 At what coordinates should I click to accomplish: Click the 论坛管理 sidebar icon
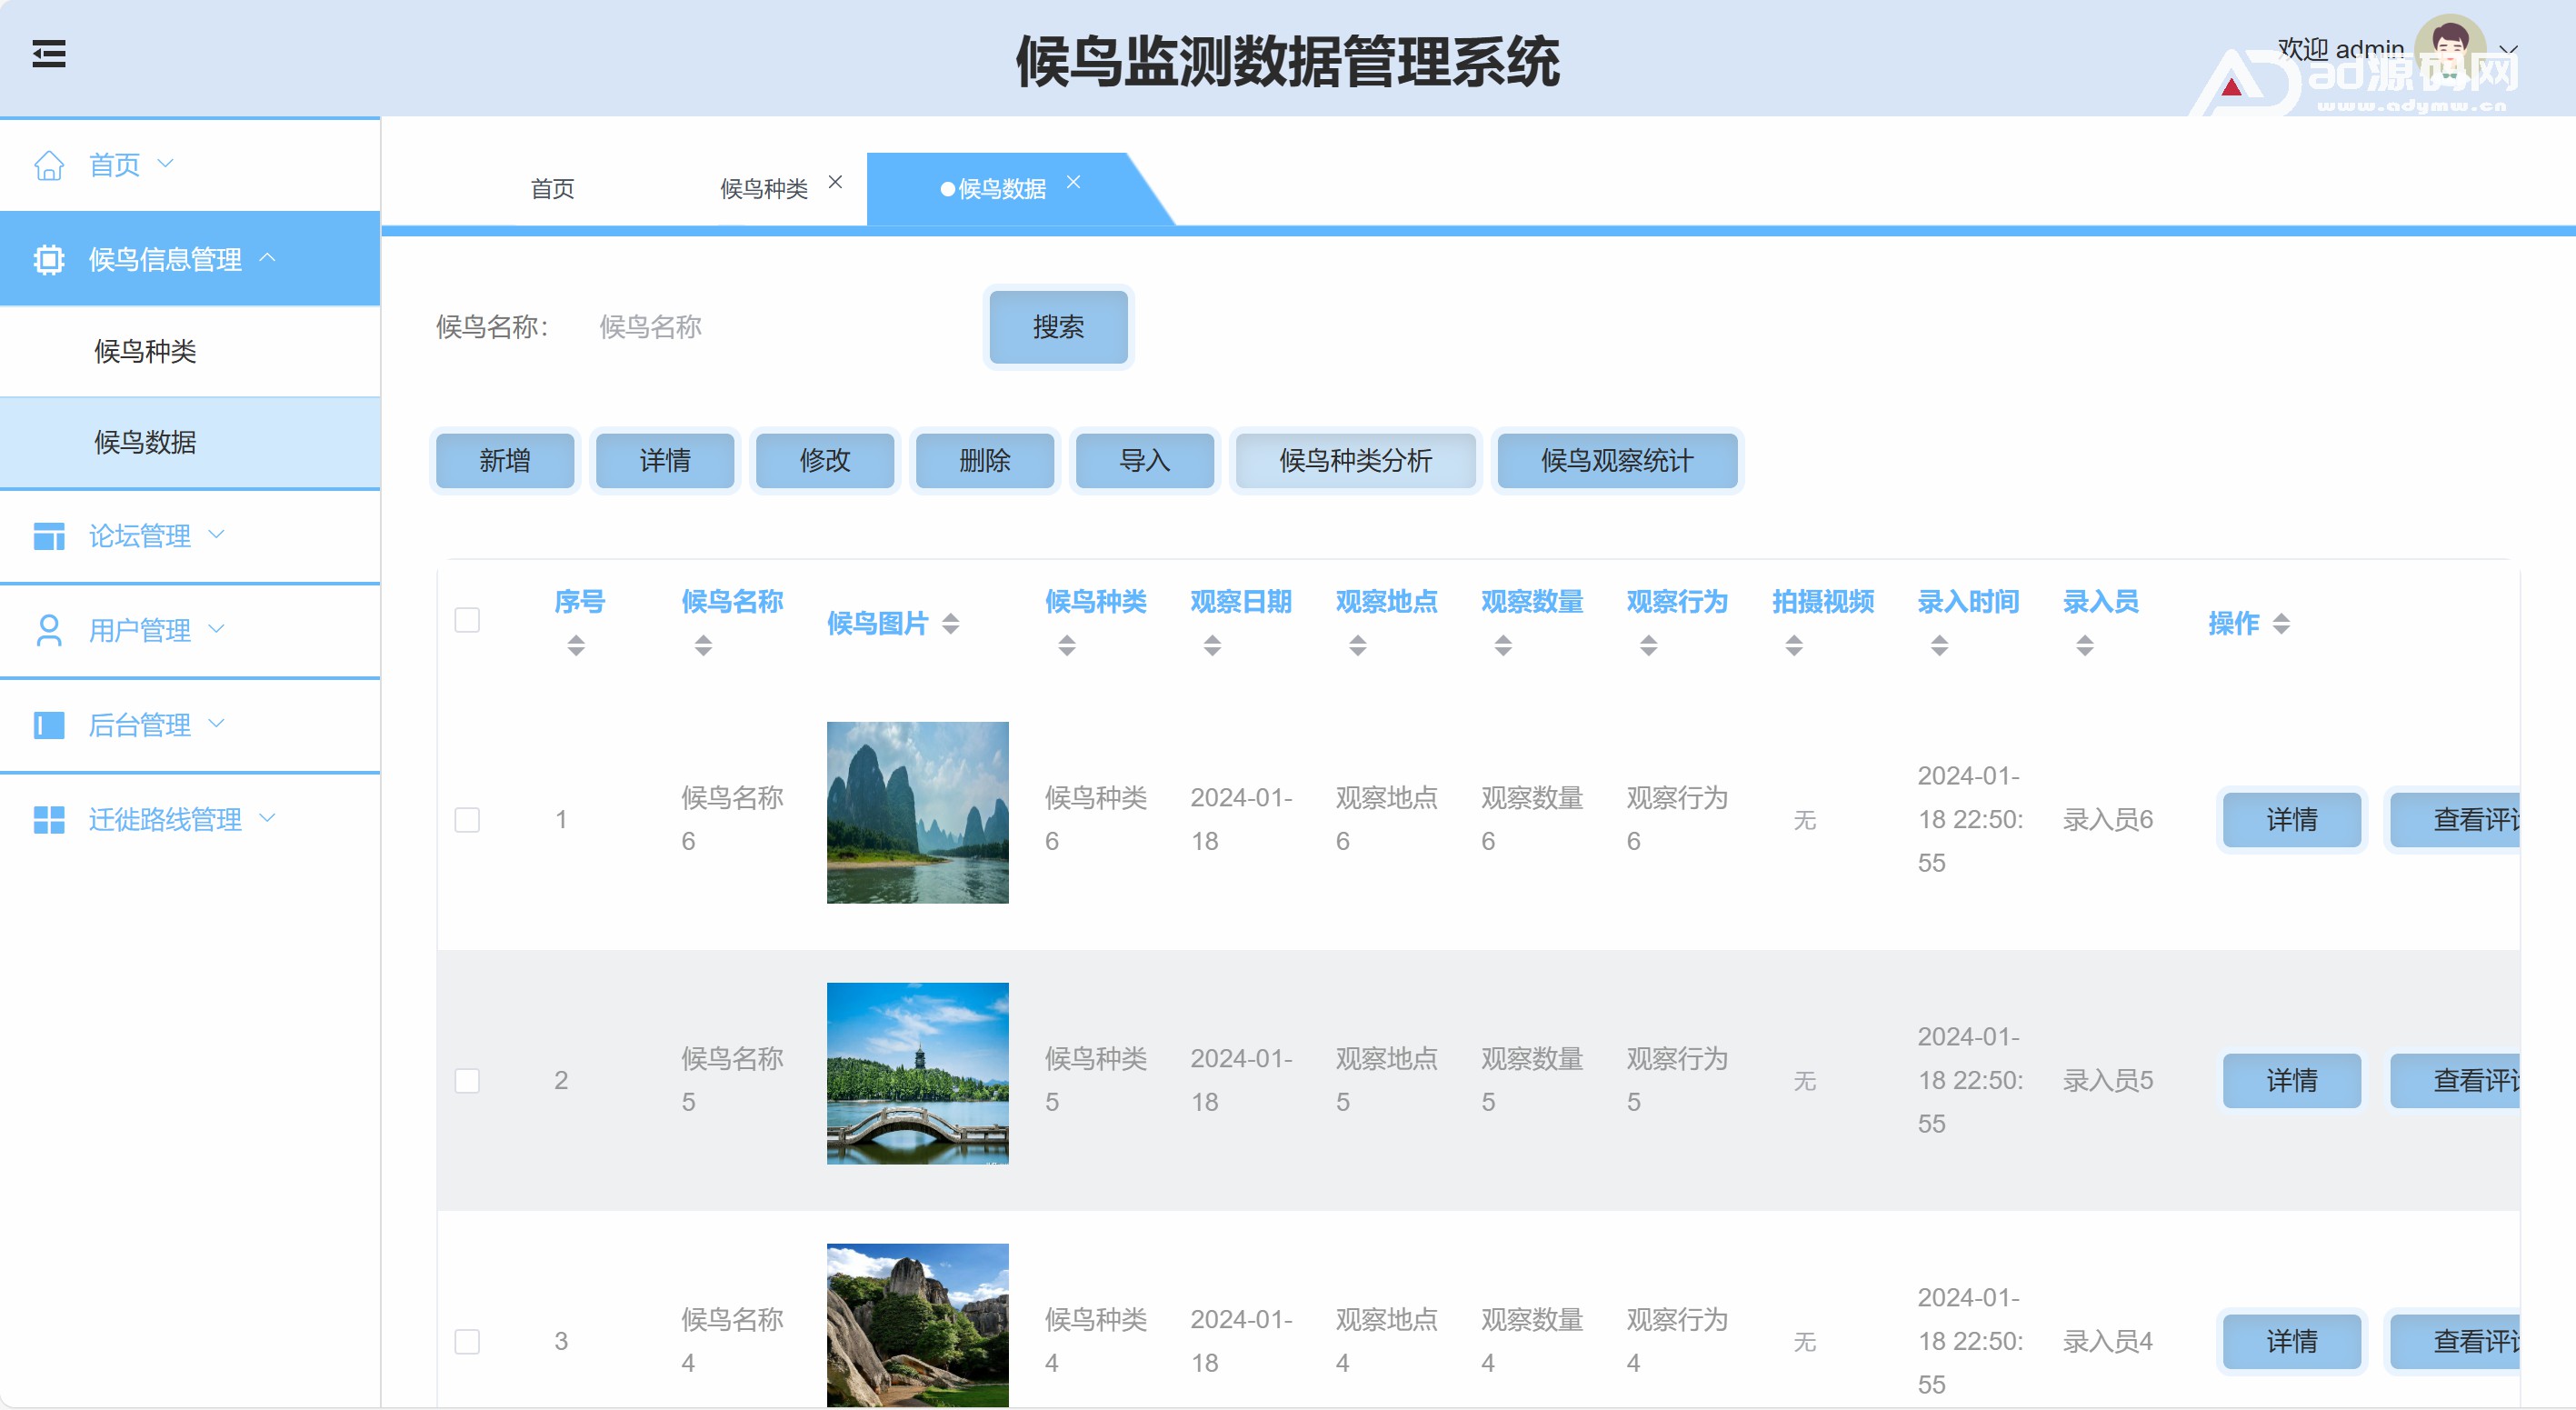[48, 536]
